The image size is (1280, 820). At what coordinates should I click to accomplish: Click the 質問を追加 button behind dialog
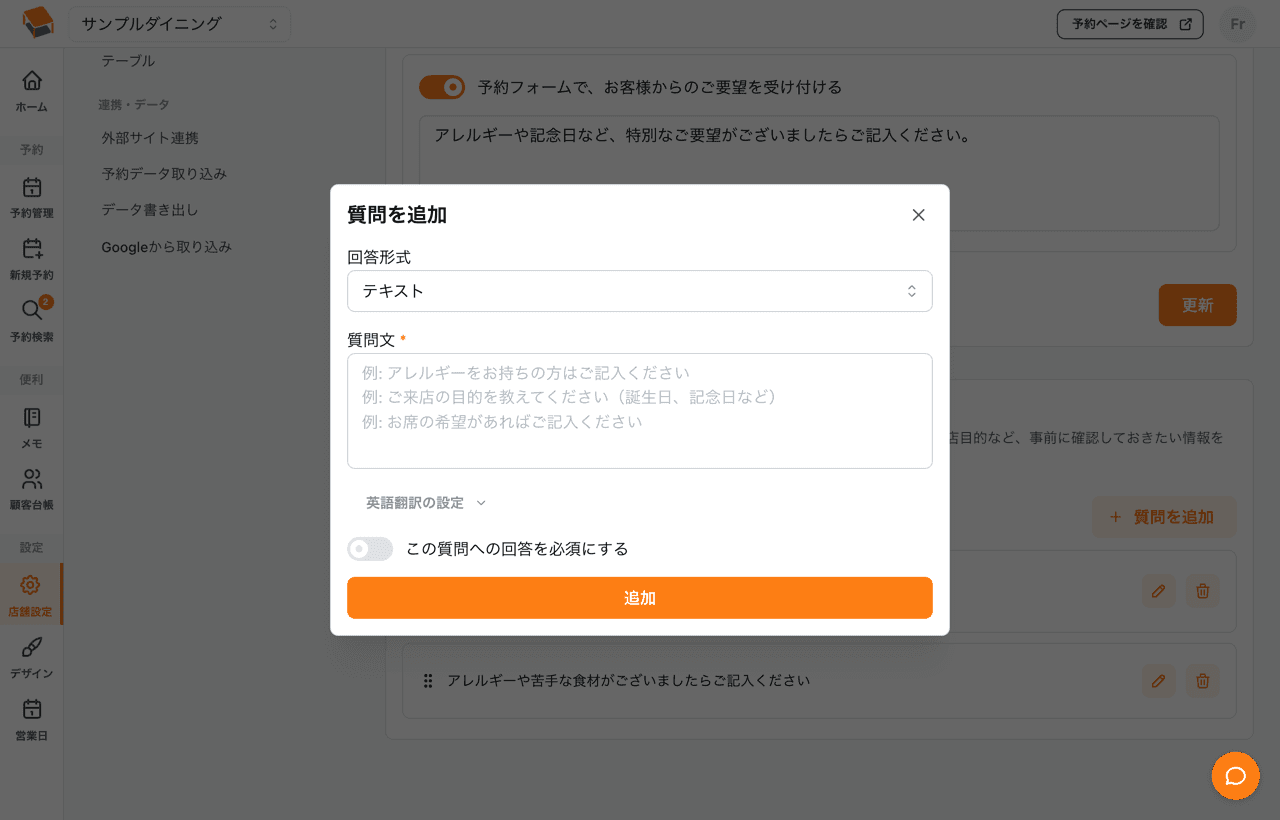[x=1164, y=517]
